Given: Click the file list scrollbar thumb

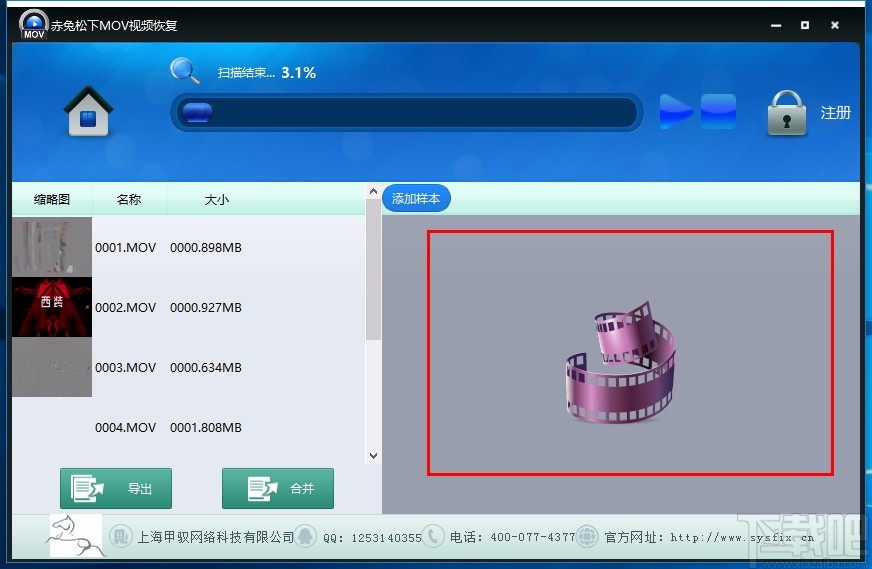Looking at the screenshot, I should [x=374, y=270].
